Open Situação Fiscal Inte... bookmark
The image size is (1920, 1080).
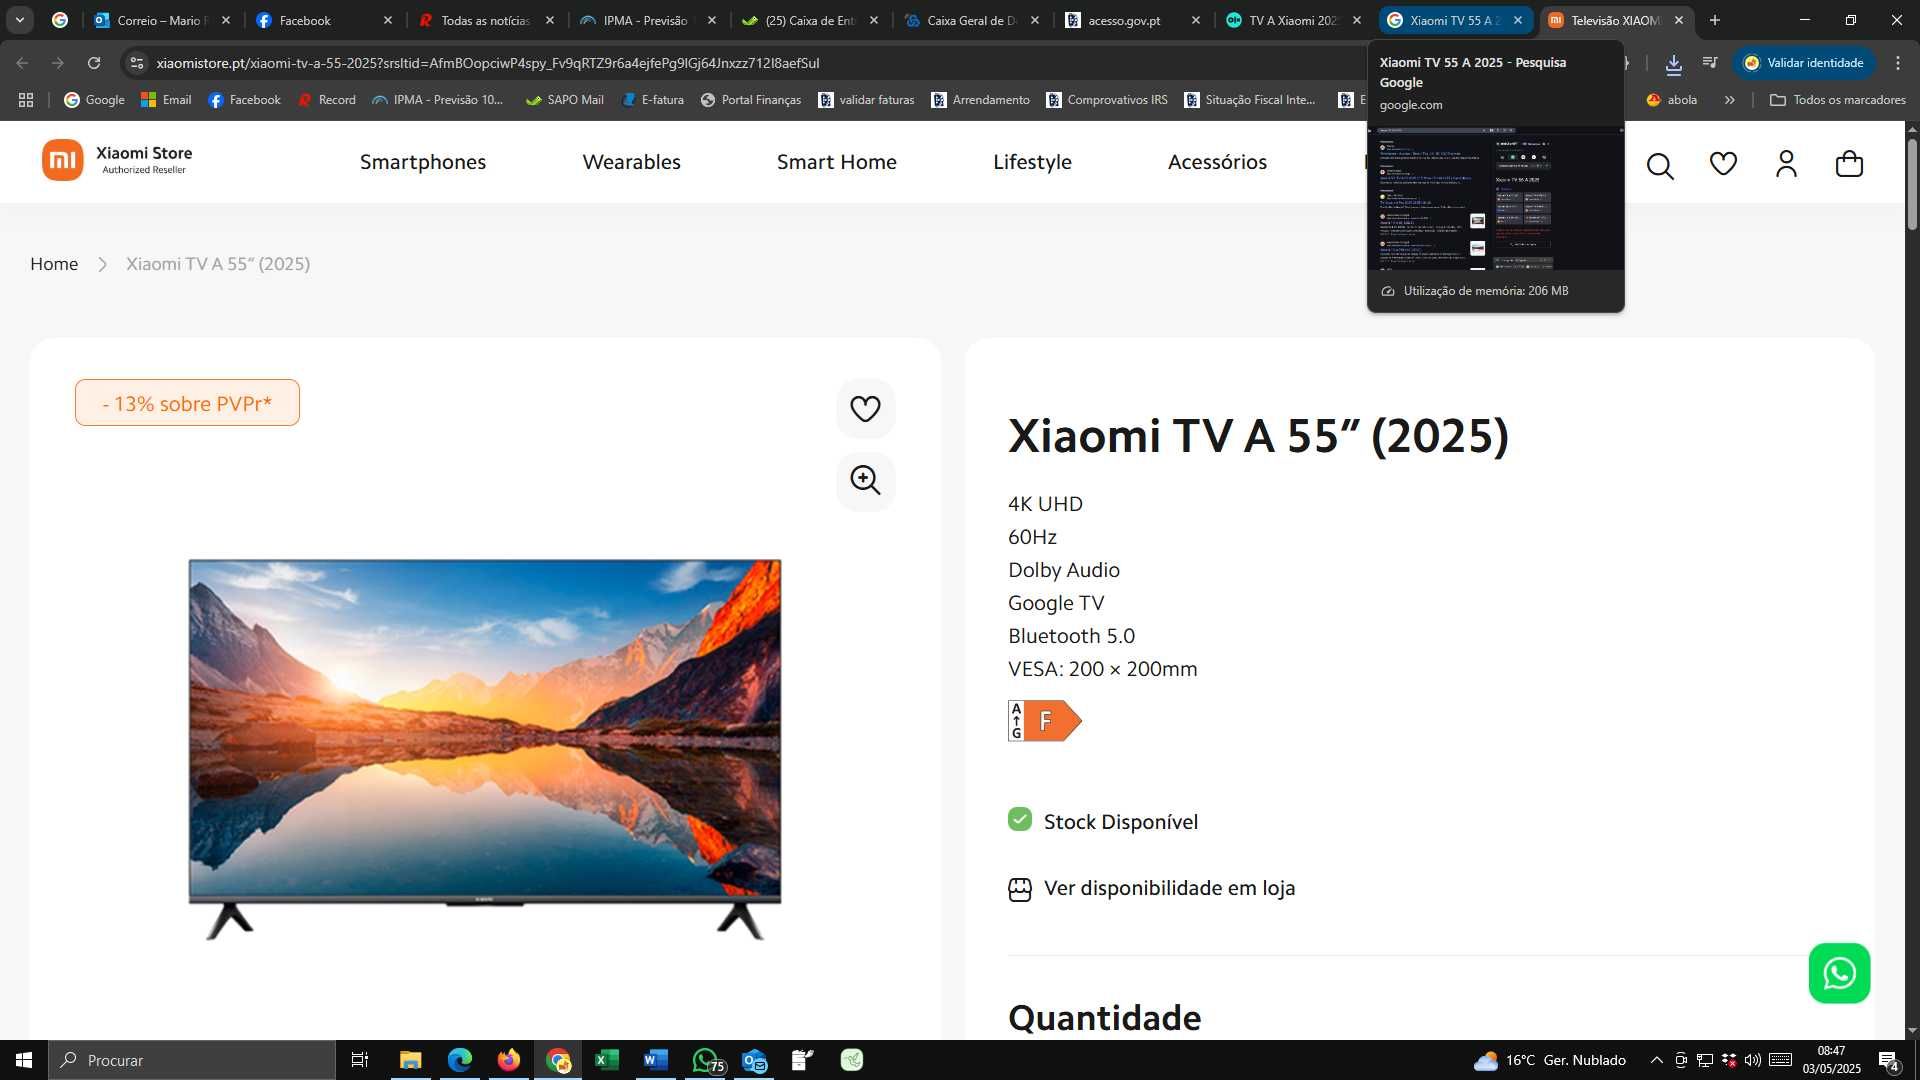(x=1250, y=100)
